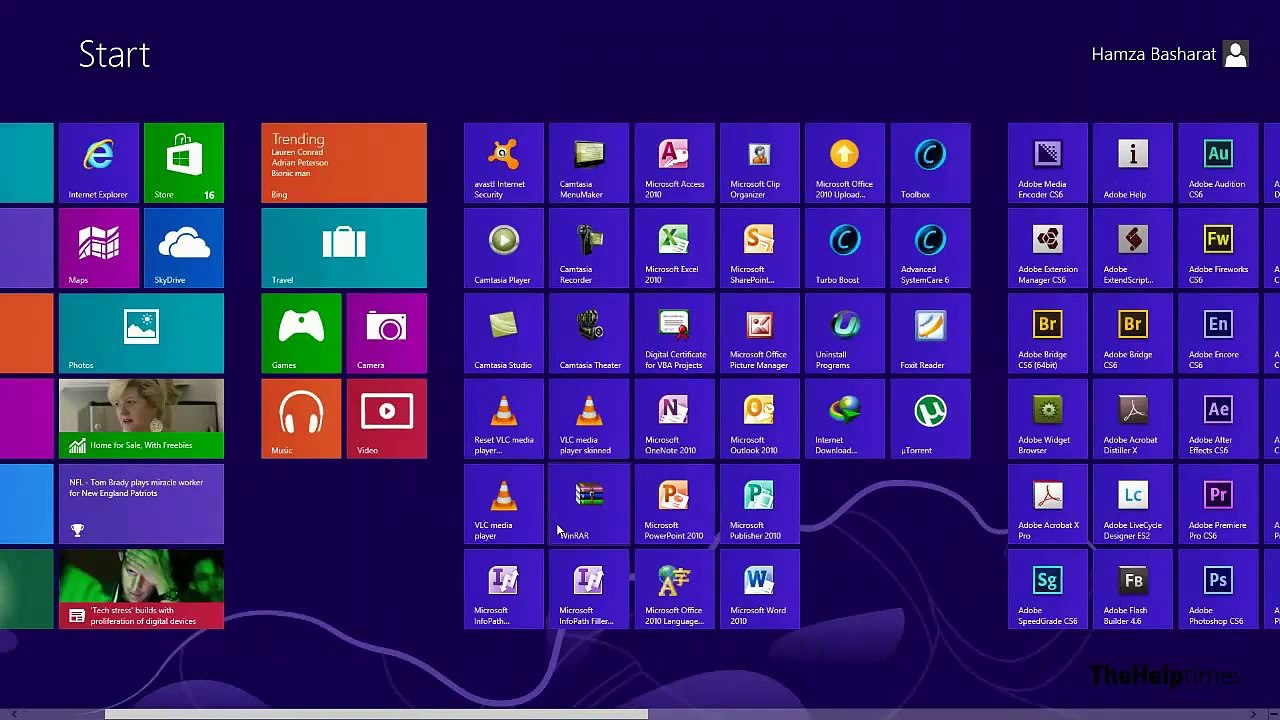The width and height of the screenshot is (1280, 720).
Task: Open the Travel tile
Action: point(344,248)
